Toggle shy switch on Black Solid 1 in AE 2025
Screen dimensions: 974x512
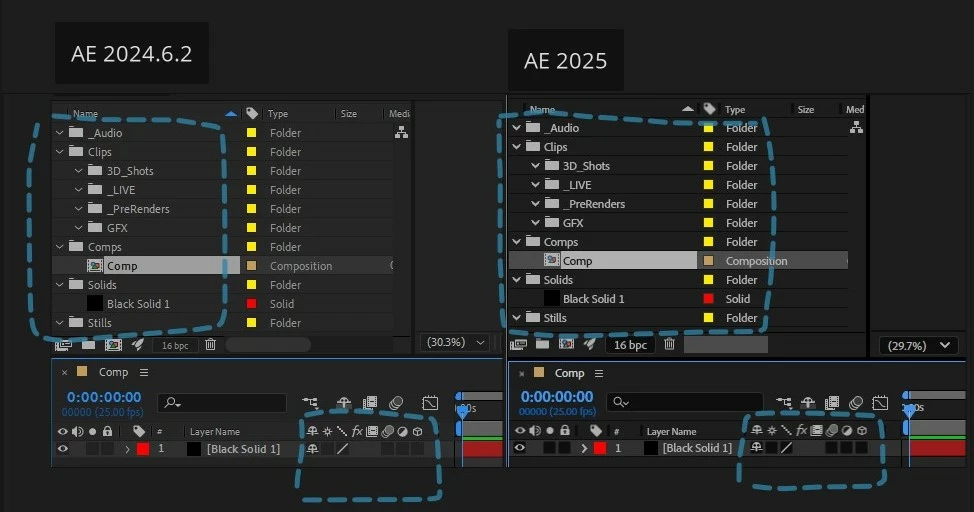pyautogui.click(x=757, y=447)
